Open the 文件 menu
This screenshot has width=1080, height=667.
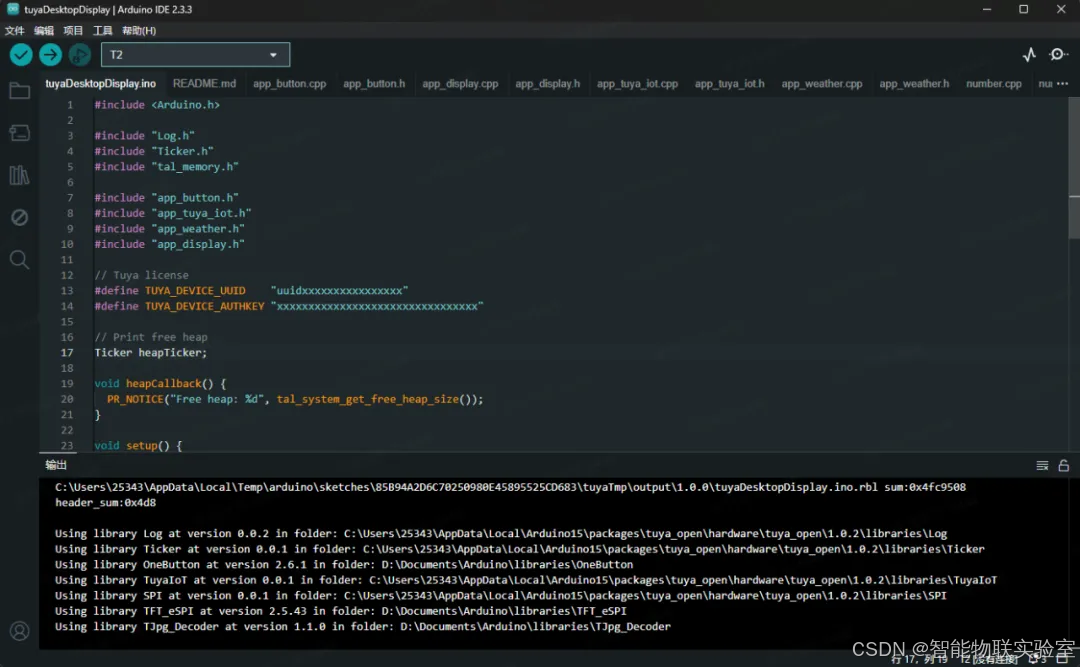coord(14,30)
